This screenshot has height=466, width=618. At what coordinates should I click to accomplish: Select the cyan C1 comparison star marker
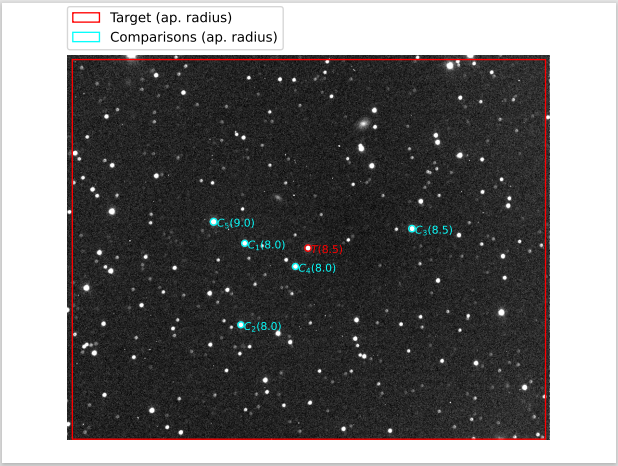[245, 243]
